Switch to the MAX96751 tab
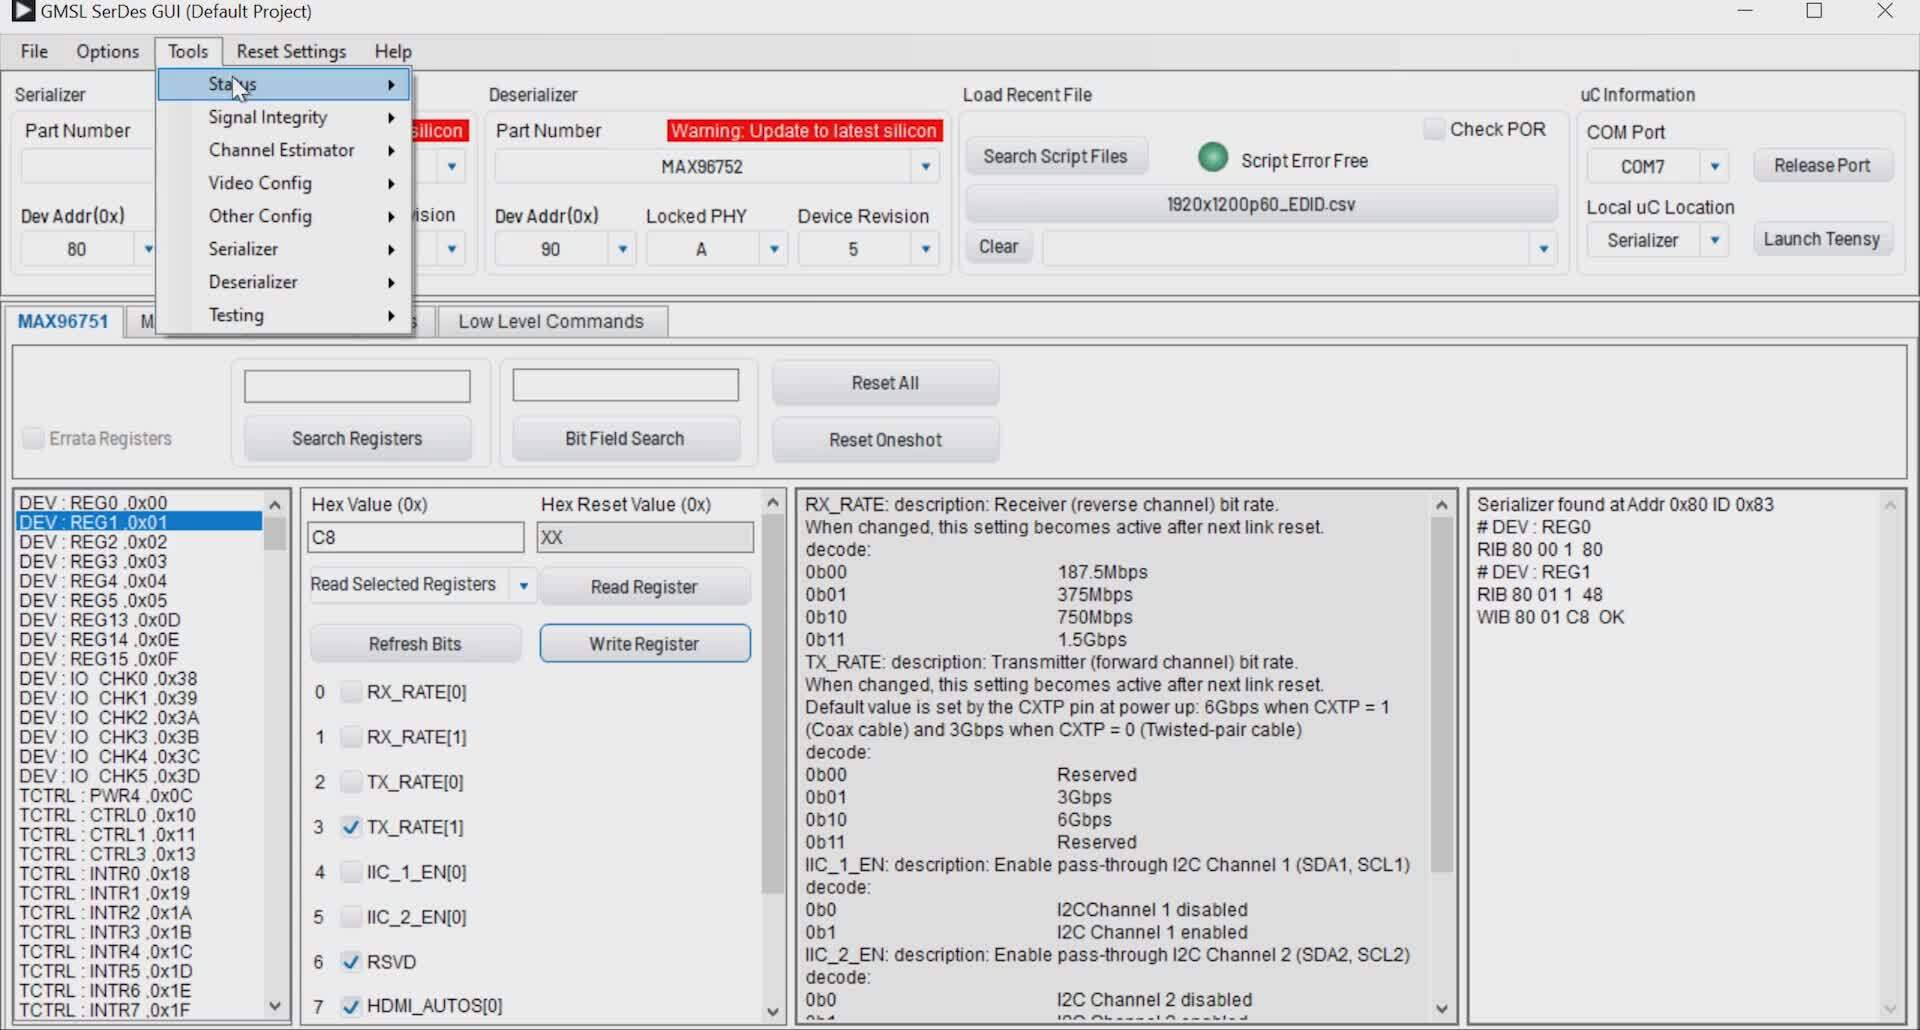The height and width of the screenshot is (1030, 1920). click(x=63, y=321)
